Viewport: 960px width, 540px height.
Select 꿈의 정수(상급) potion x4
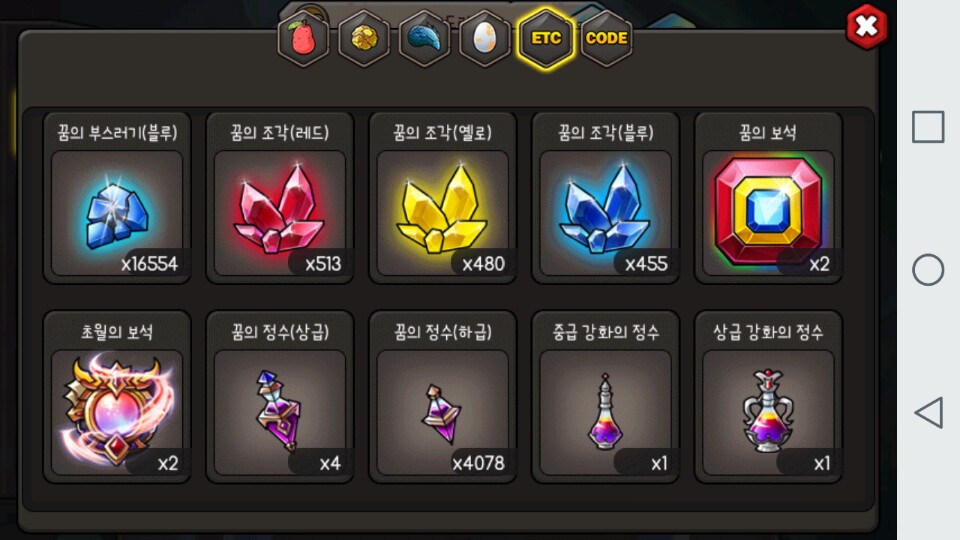[x=280, y=397]
